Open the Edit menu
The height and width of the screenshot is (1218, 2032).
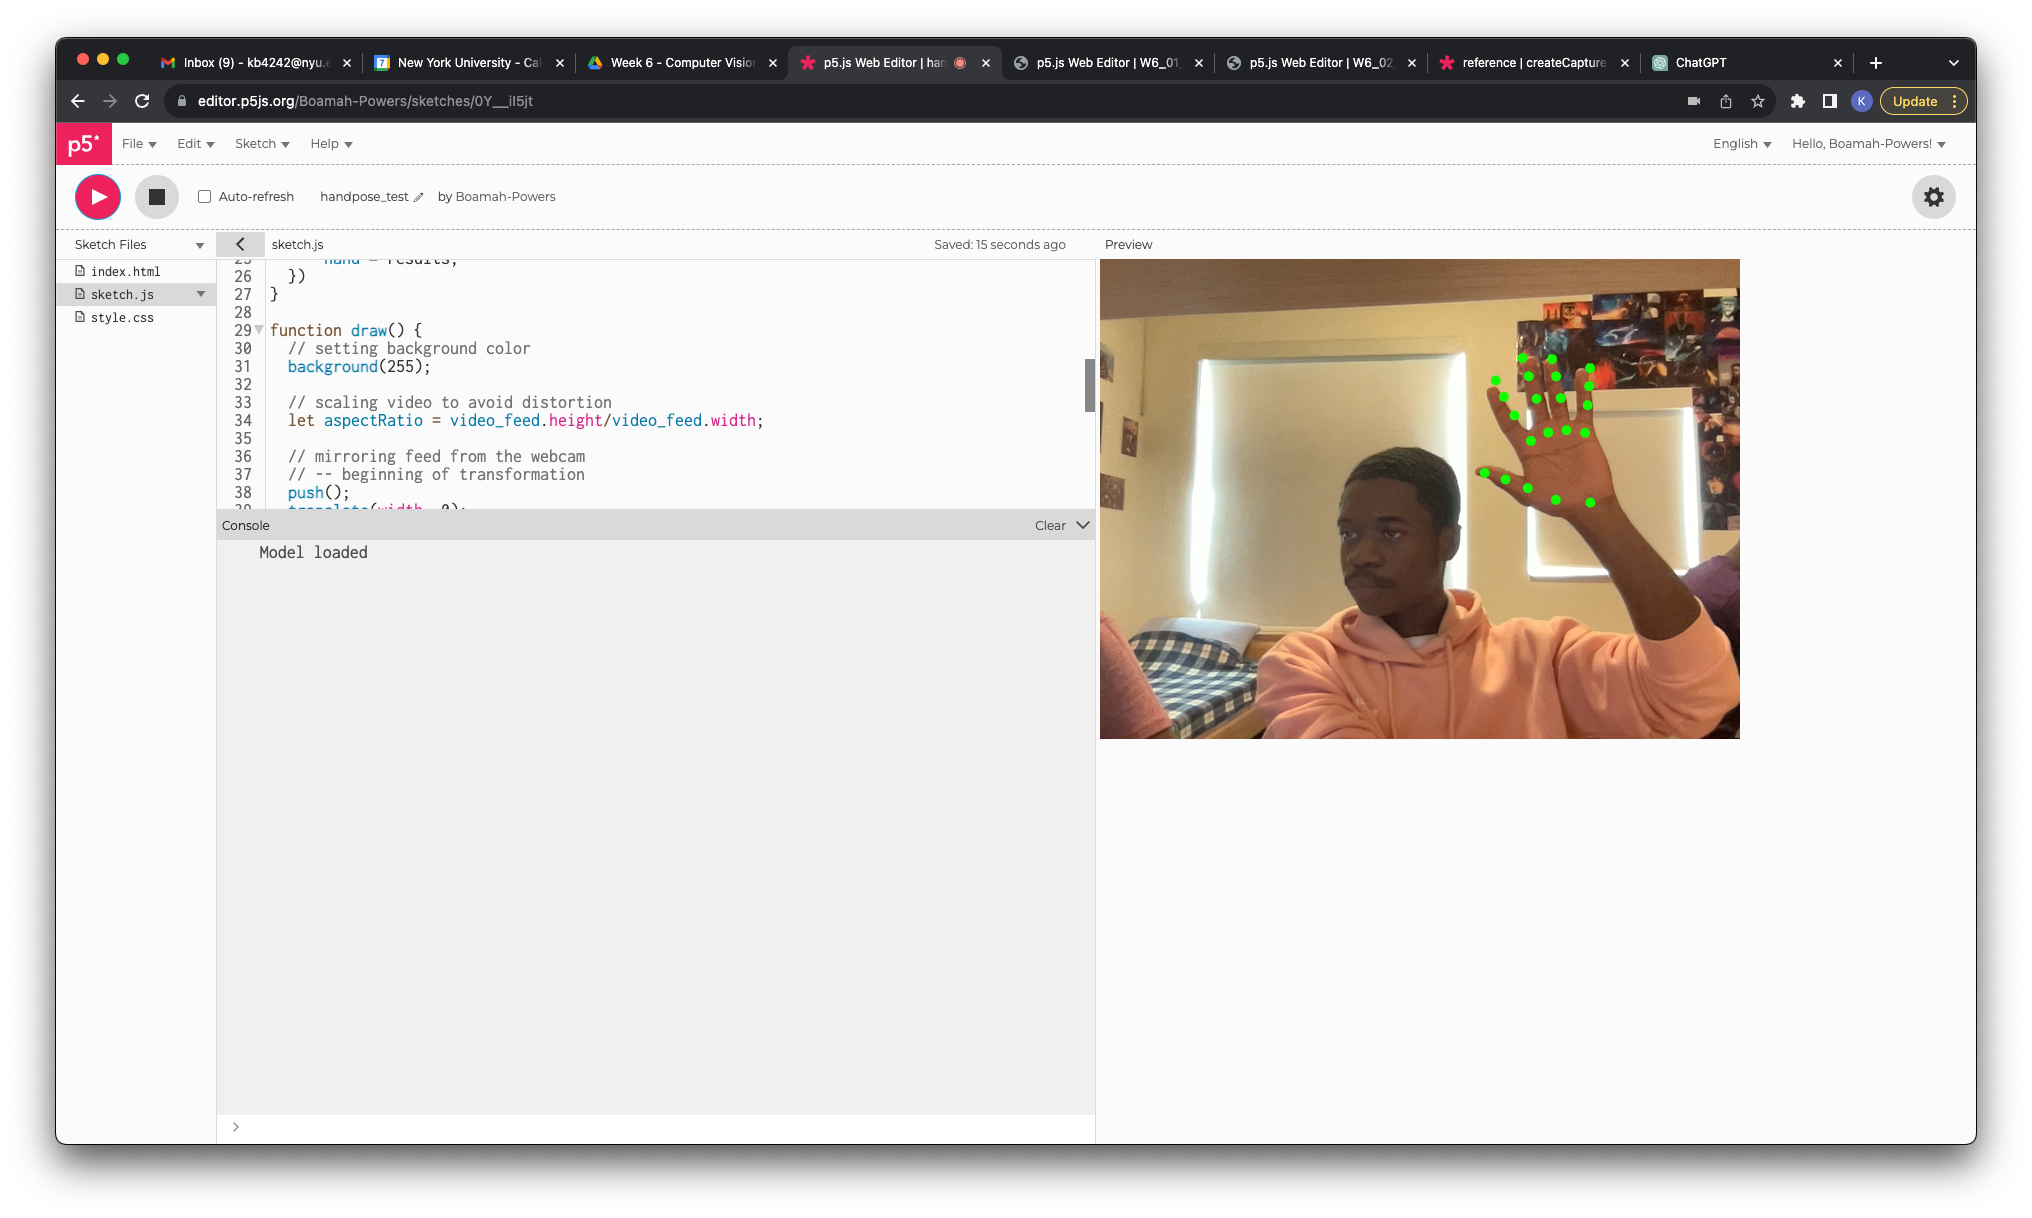[x=196, y=144]
